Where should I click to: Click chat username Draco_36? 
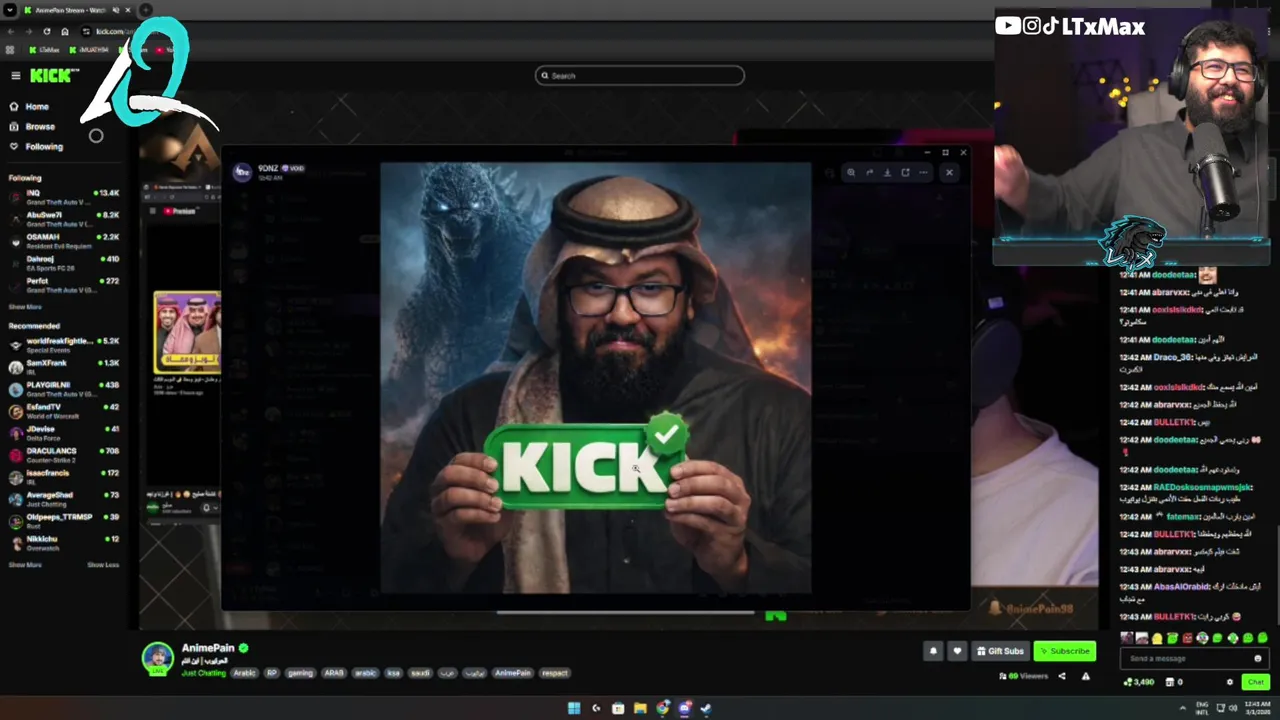tap(1173, 357)
